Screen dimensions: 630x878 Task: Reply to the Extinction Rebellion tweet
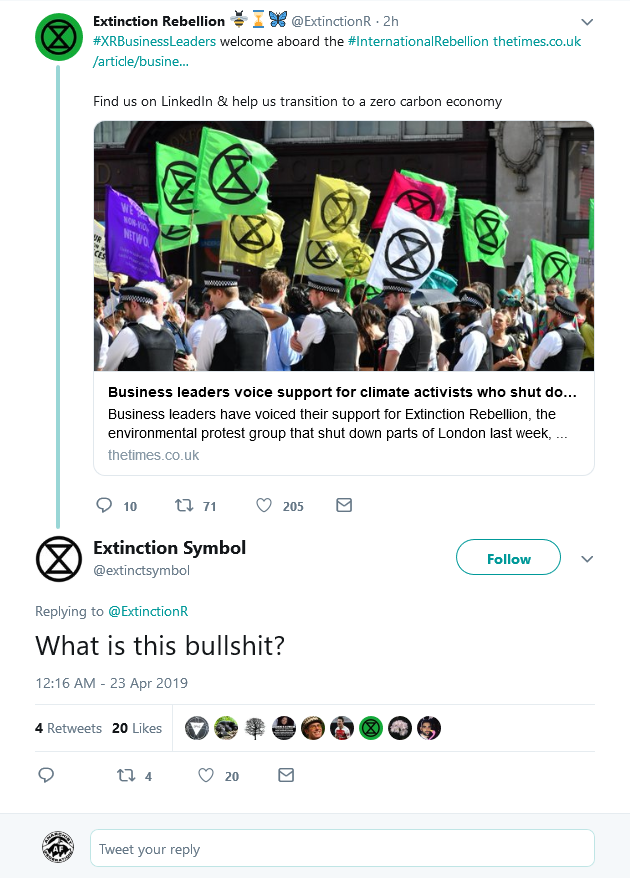coord(104,506)
